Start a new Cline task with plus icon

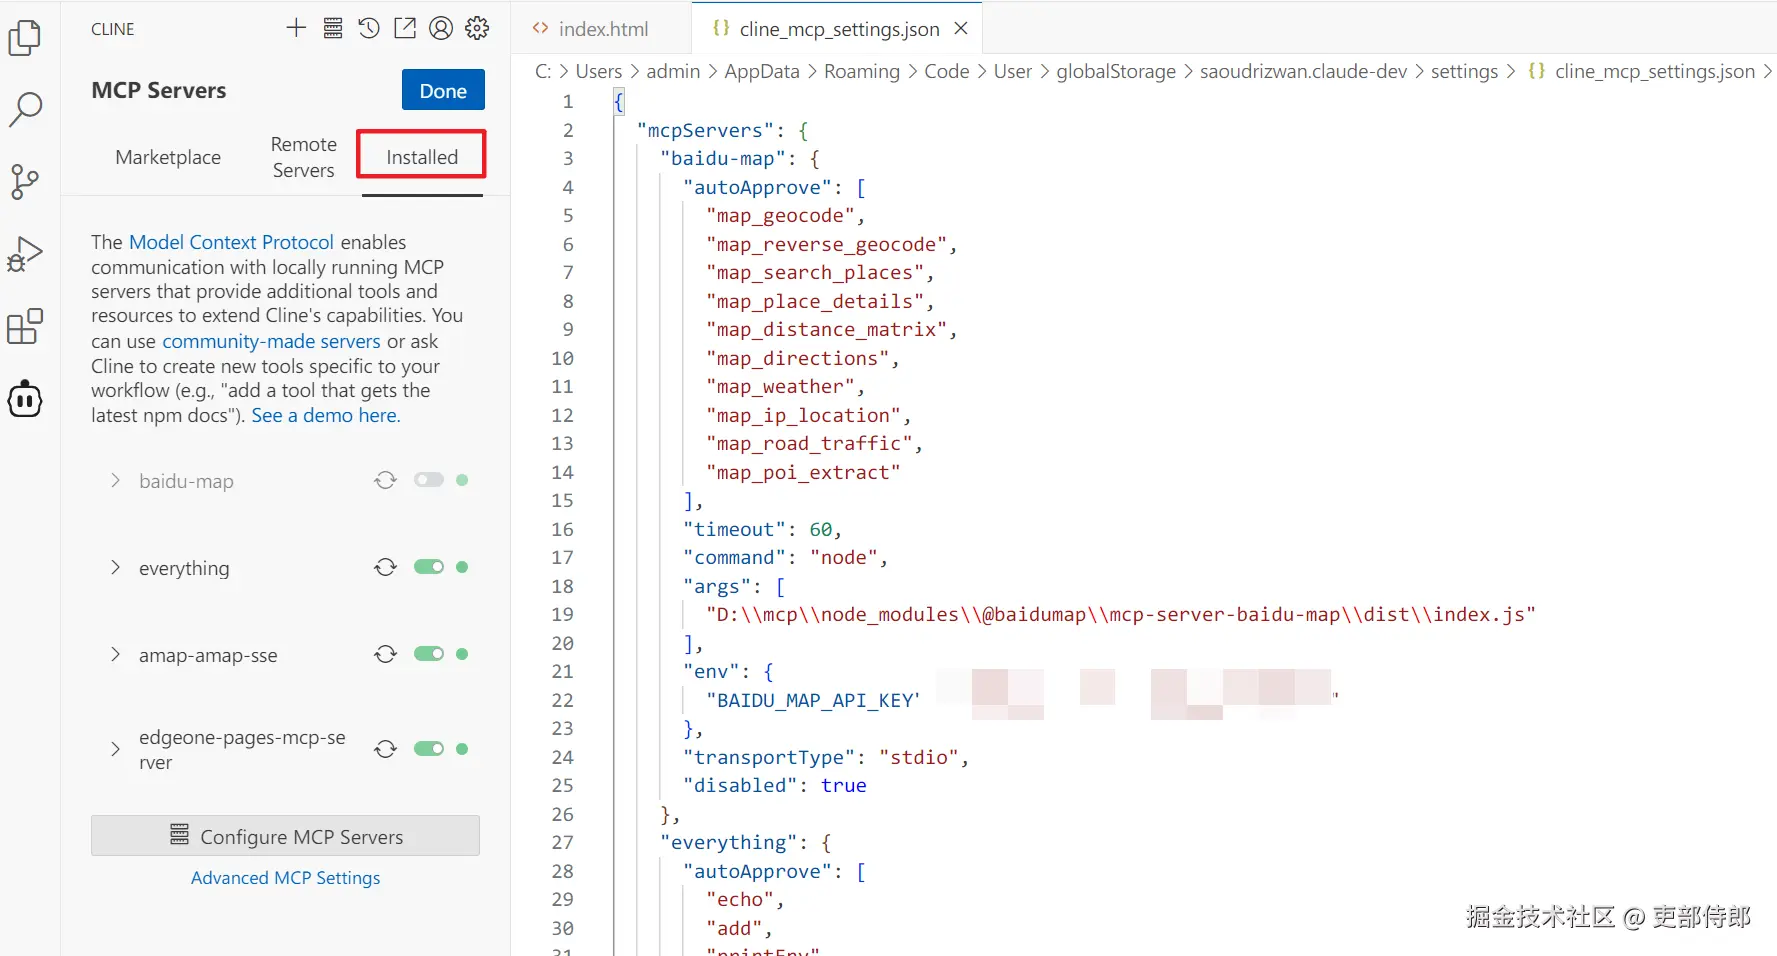tap(296, 28)
